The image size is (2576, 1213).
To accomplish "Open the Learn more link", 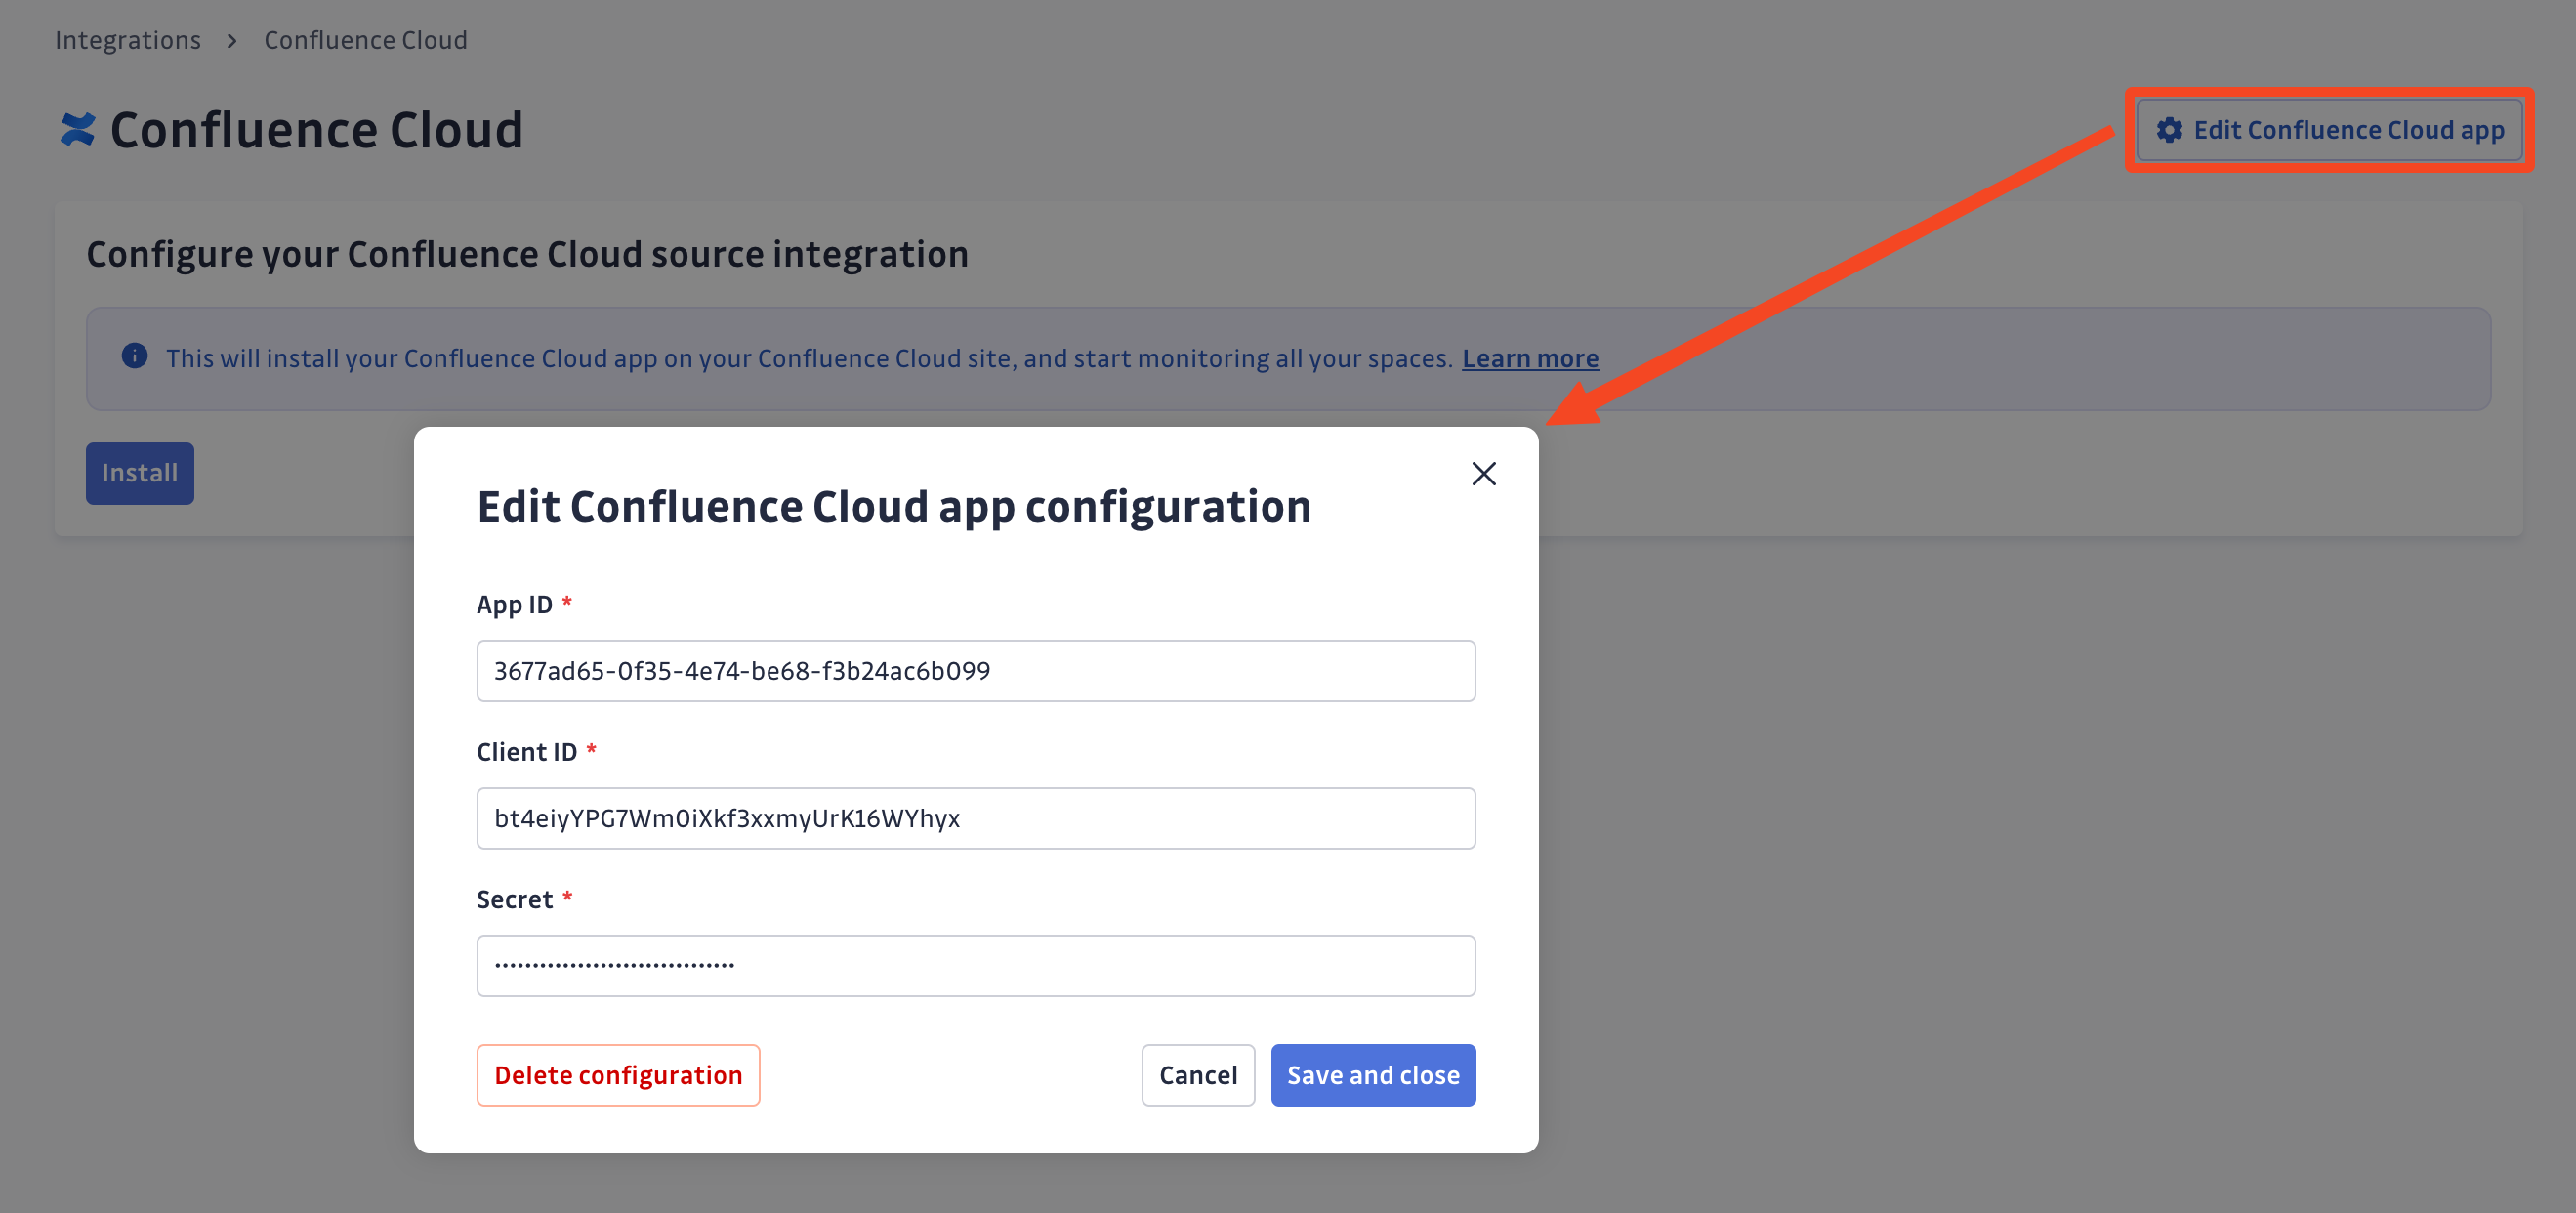I will [x=1529, y=358].
